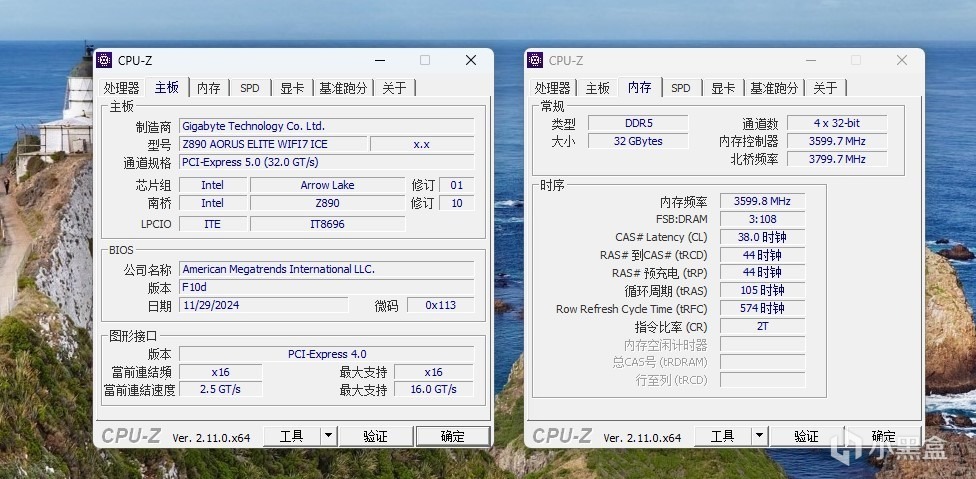Open 基准跑分 tab in left CPU-Z window
The image size is (976, 479).
(x=343, y=88)
